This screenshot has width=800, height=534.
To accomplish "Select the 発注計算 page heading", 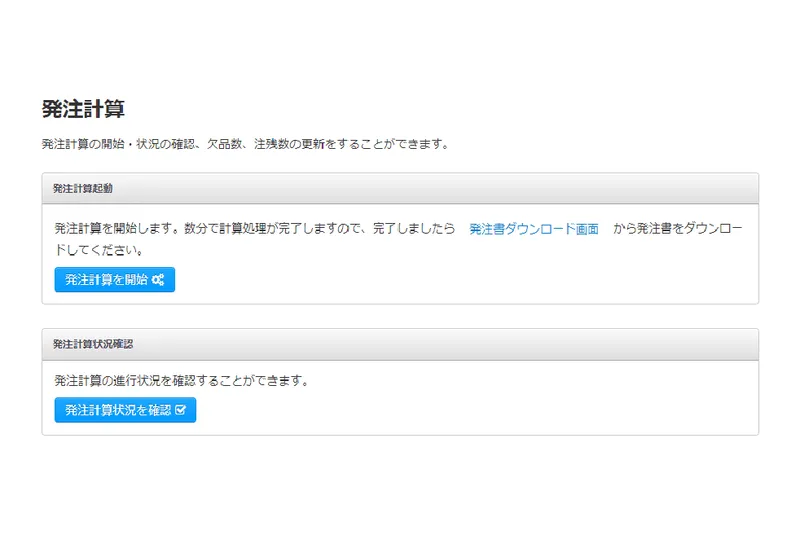I will pos(83,109).
